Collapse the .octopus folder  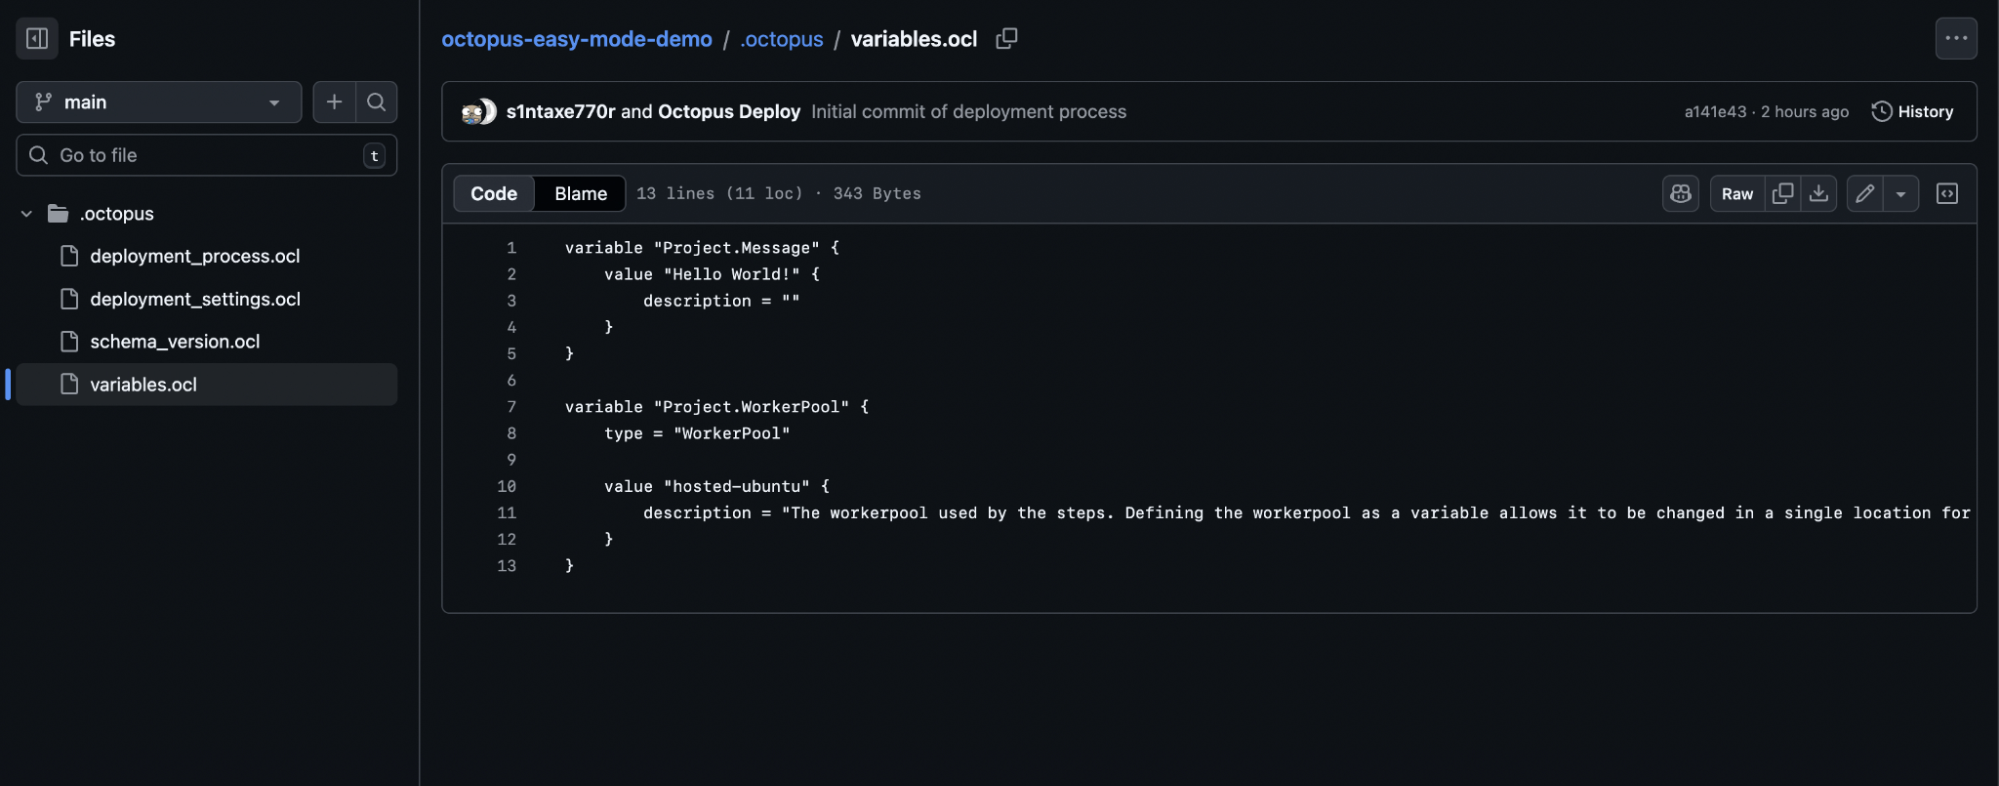27,214
